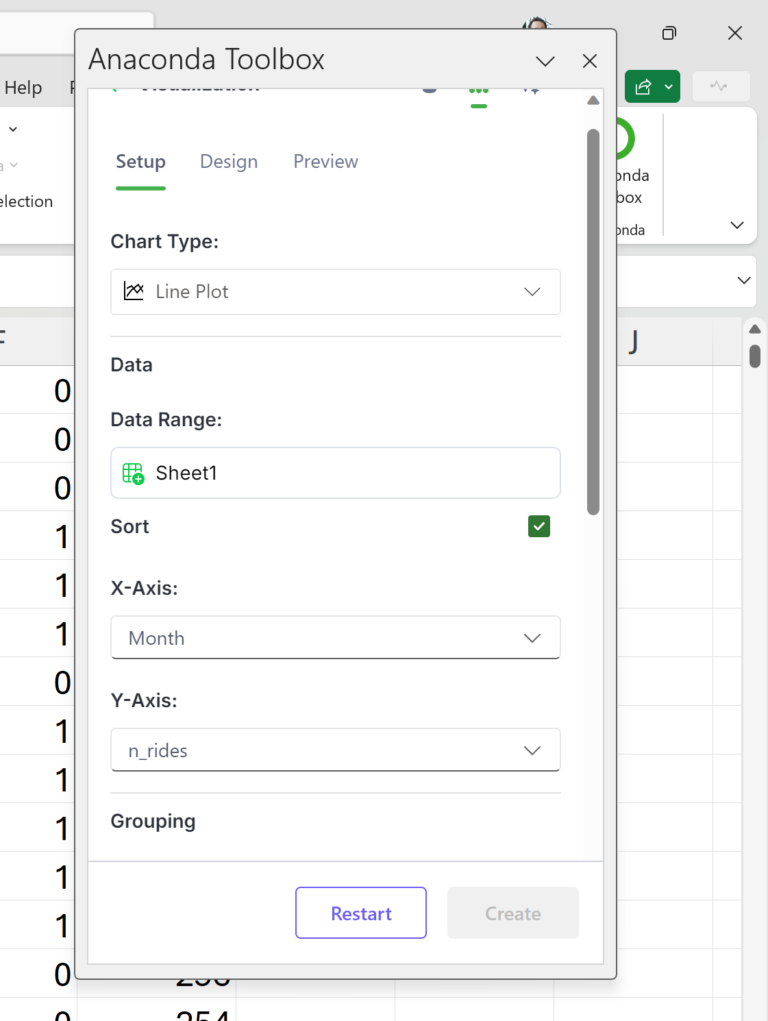Open the Toolbox pane options chevron

point(545,61)
